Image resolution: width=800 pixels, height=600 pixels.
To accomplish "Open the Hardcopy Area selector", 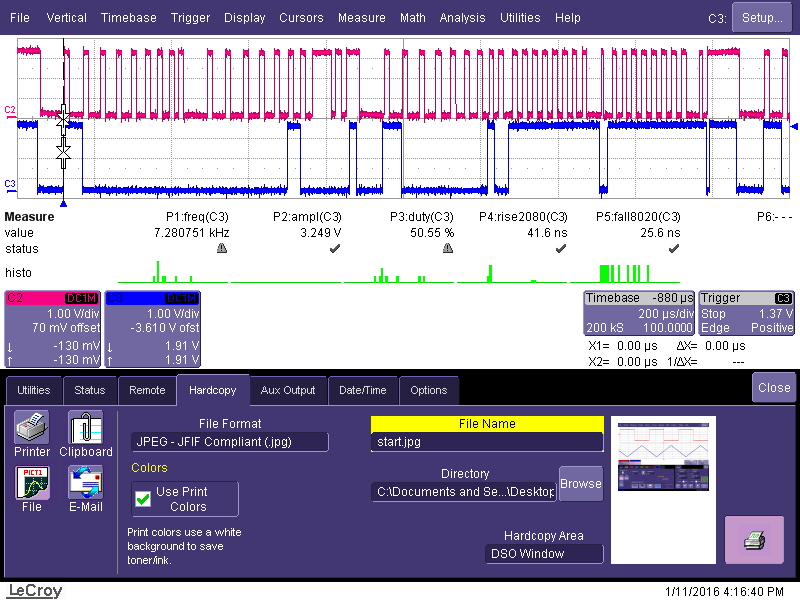I will [x=544, y=554].
